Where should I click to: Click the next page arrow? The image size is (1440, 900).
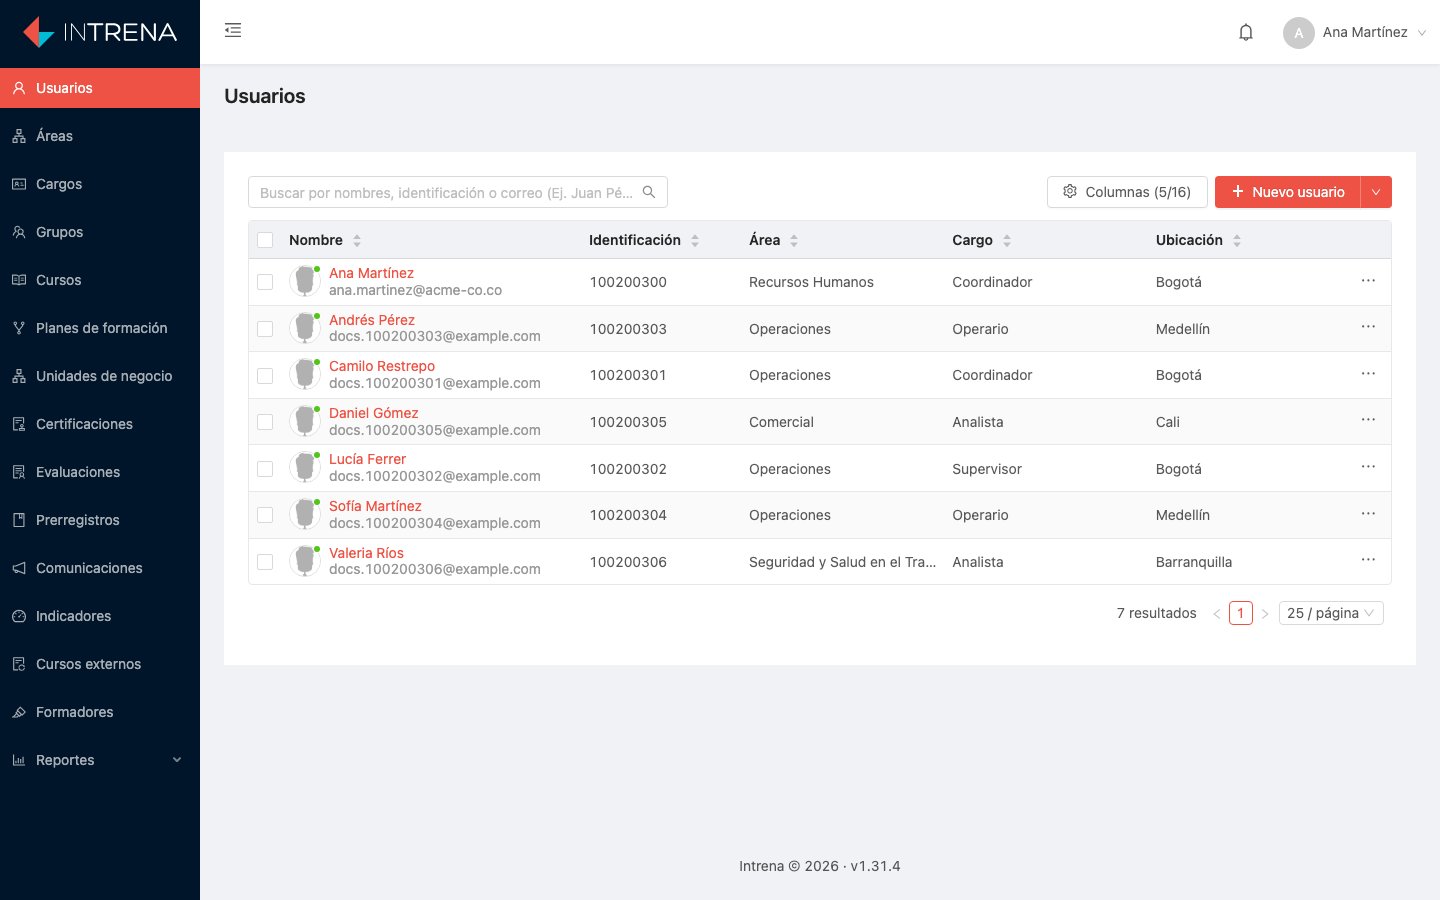coord(1265,613)
